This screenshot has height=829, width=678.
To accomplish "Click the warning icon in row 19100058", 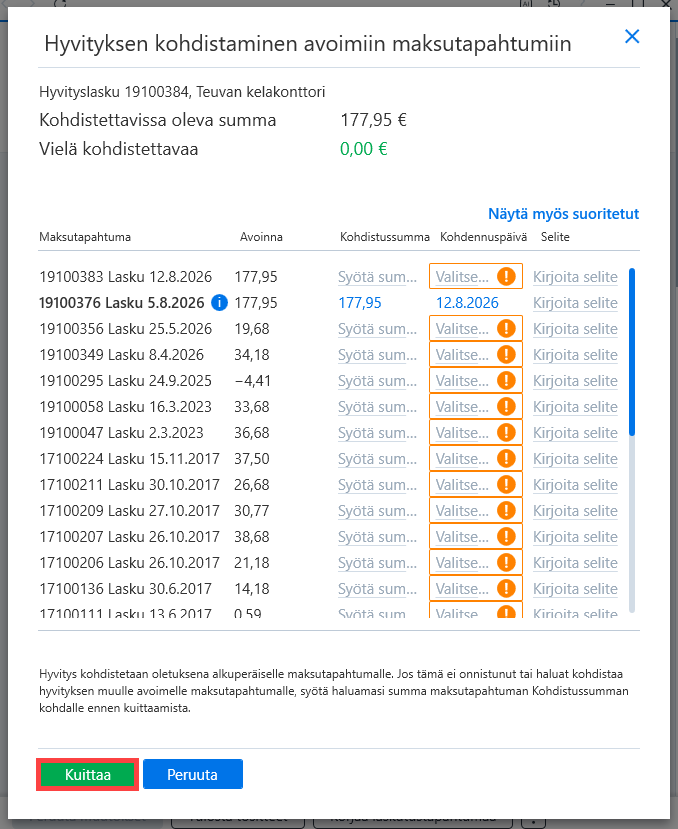I will tap(506, 407).
